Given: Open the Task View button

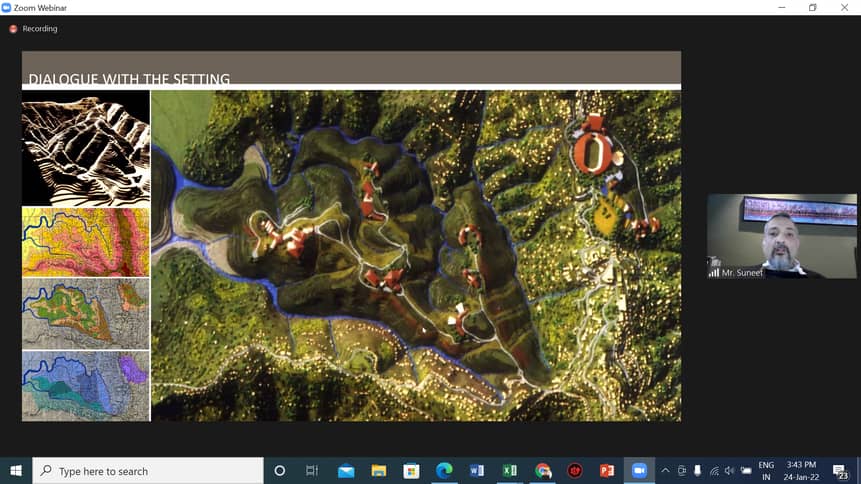Looking at the screenshot, I should point(312,471).
